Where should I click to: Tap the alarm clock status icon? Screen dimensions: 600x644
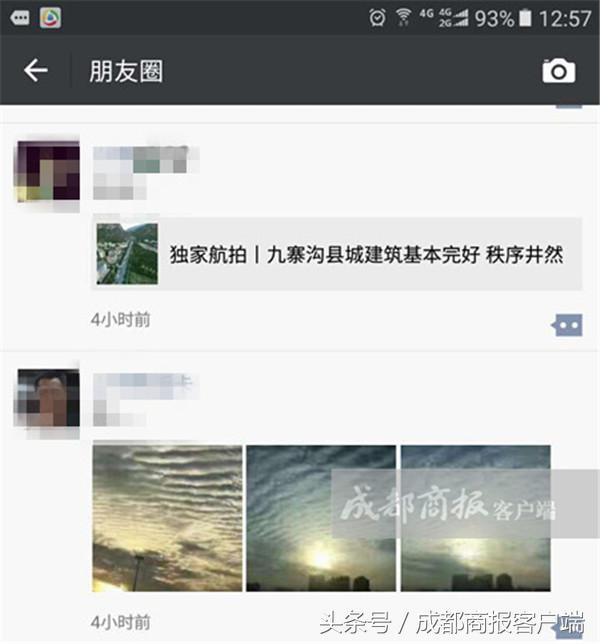click(x=377, y=18)
